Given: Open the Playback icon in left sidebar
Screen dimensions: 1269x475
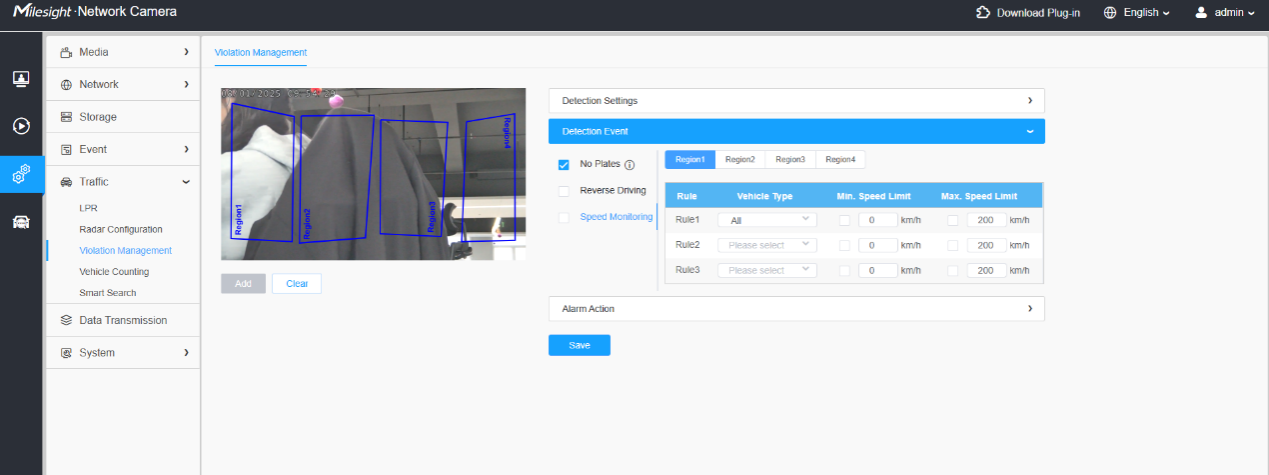Looking at the screenshot, I should (x=21, y=126).
